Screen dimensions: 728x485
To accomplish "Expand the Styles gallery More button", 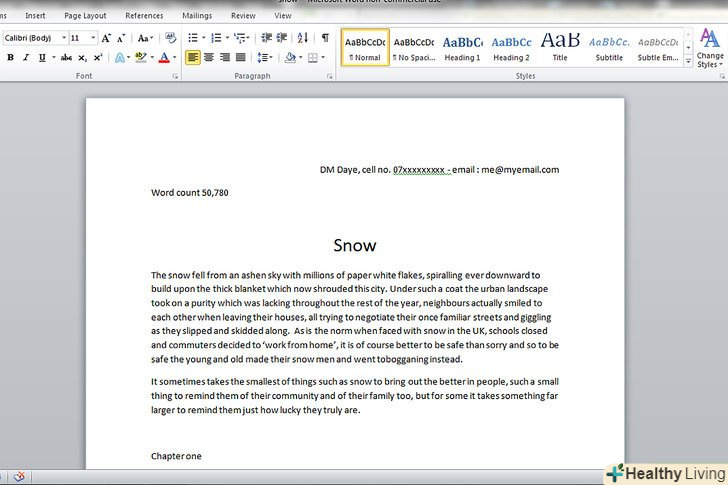I will click(x=688, y=61).
